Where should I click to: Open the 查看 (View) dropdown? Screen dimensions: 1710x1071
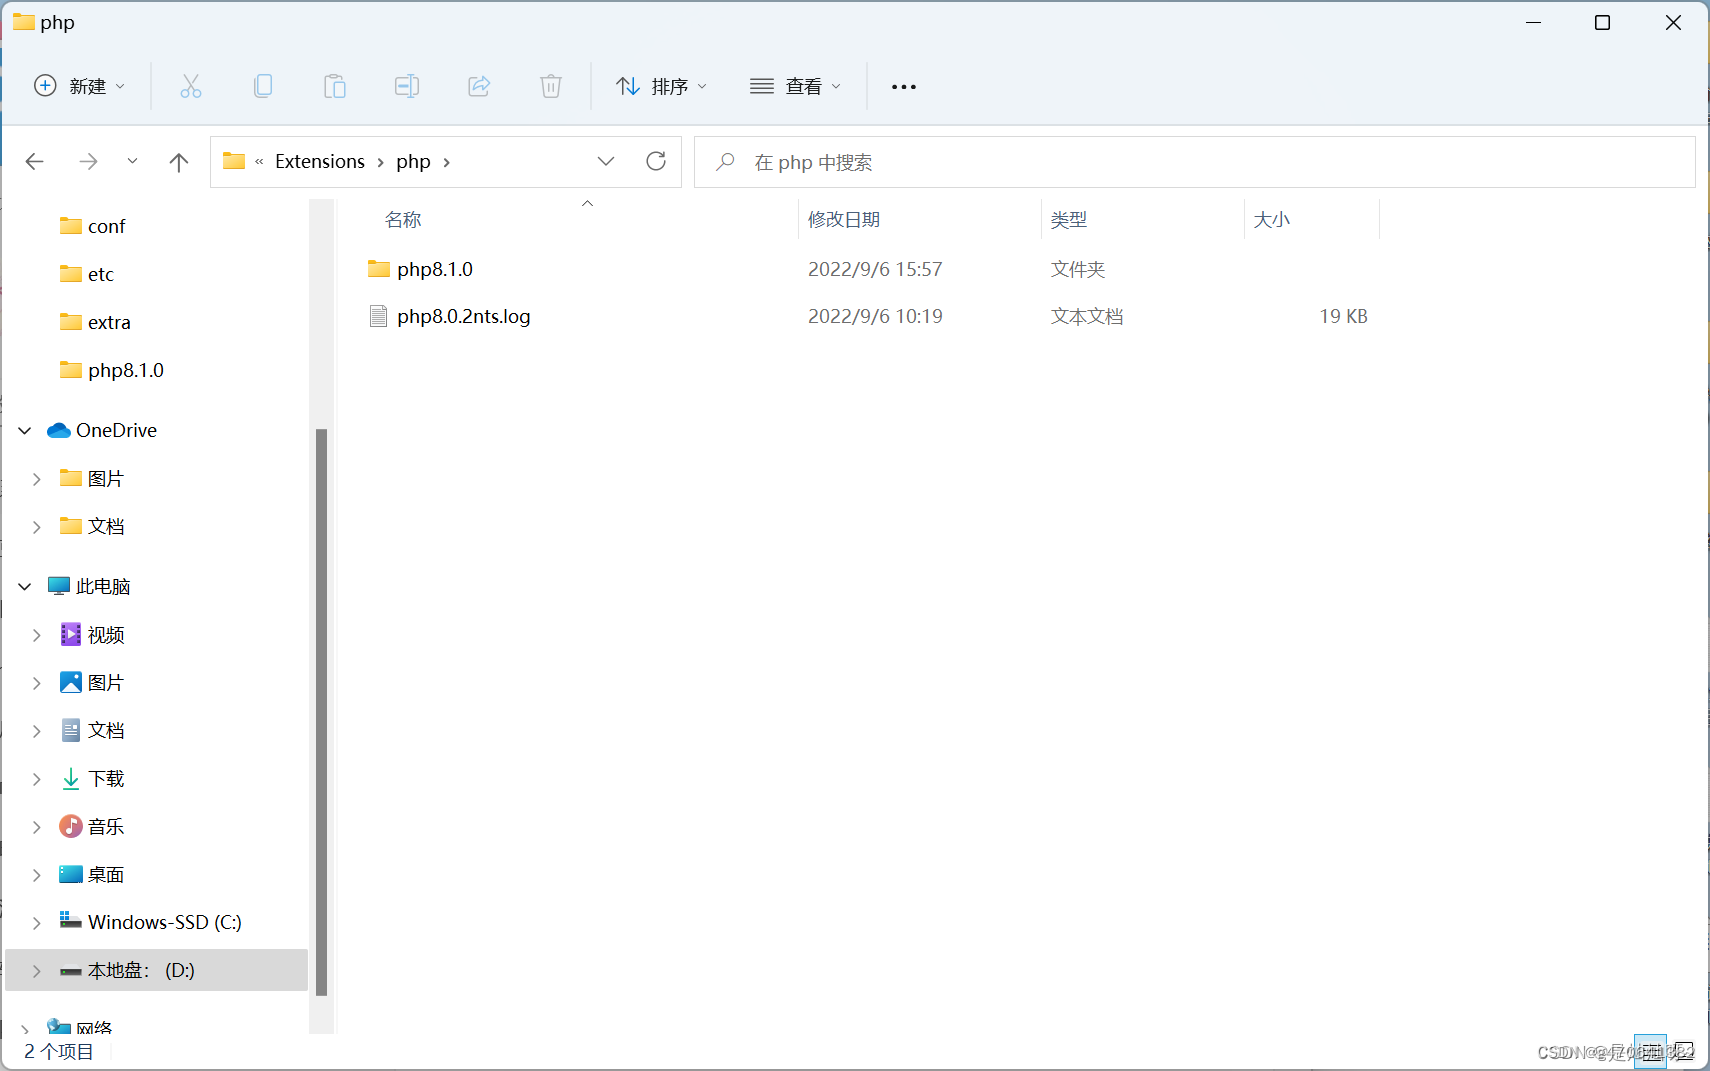click(x=795, y=86)
